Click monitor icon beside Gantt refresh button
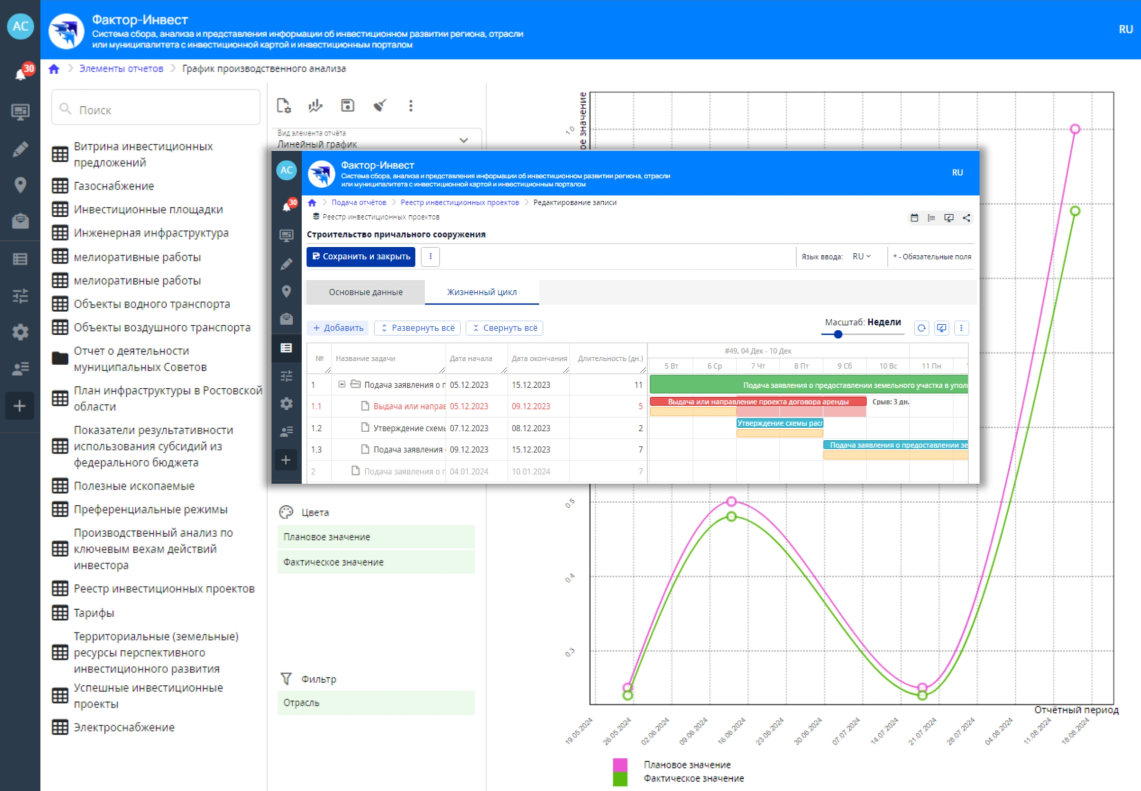This screenshot has height=791, width=1141. click(x=941, y=328)
